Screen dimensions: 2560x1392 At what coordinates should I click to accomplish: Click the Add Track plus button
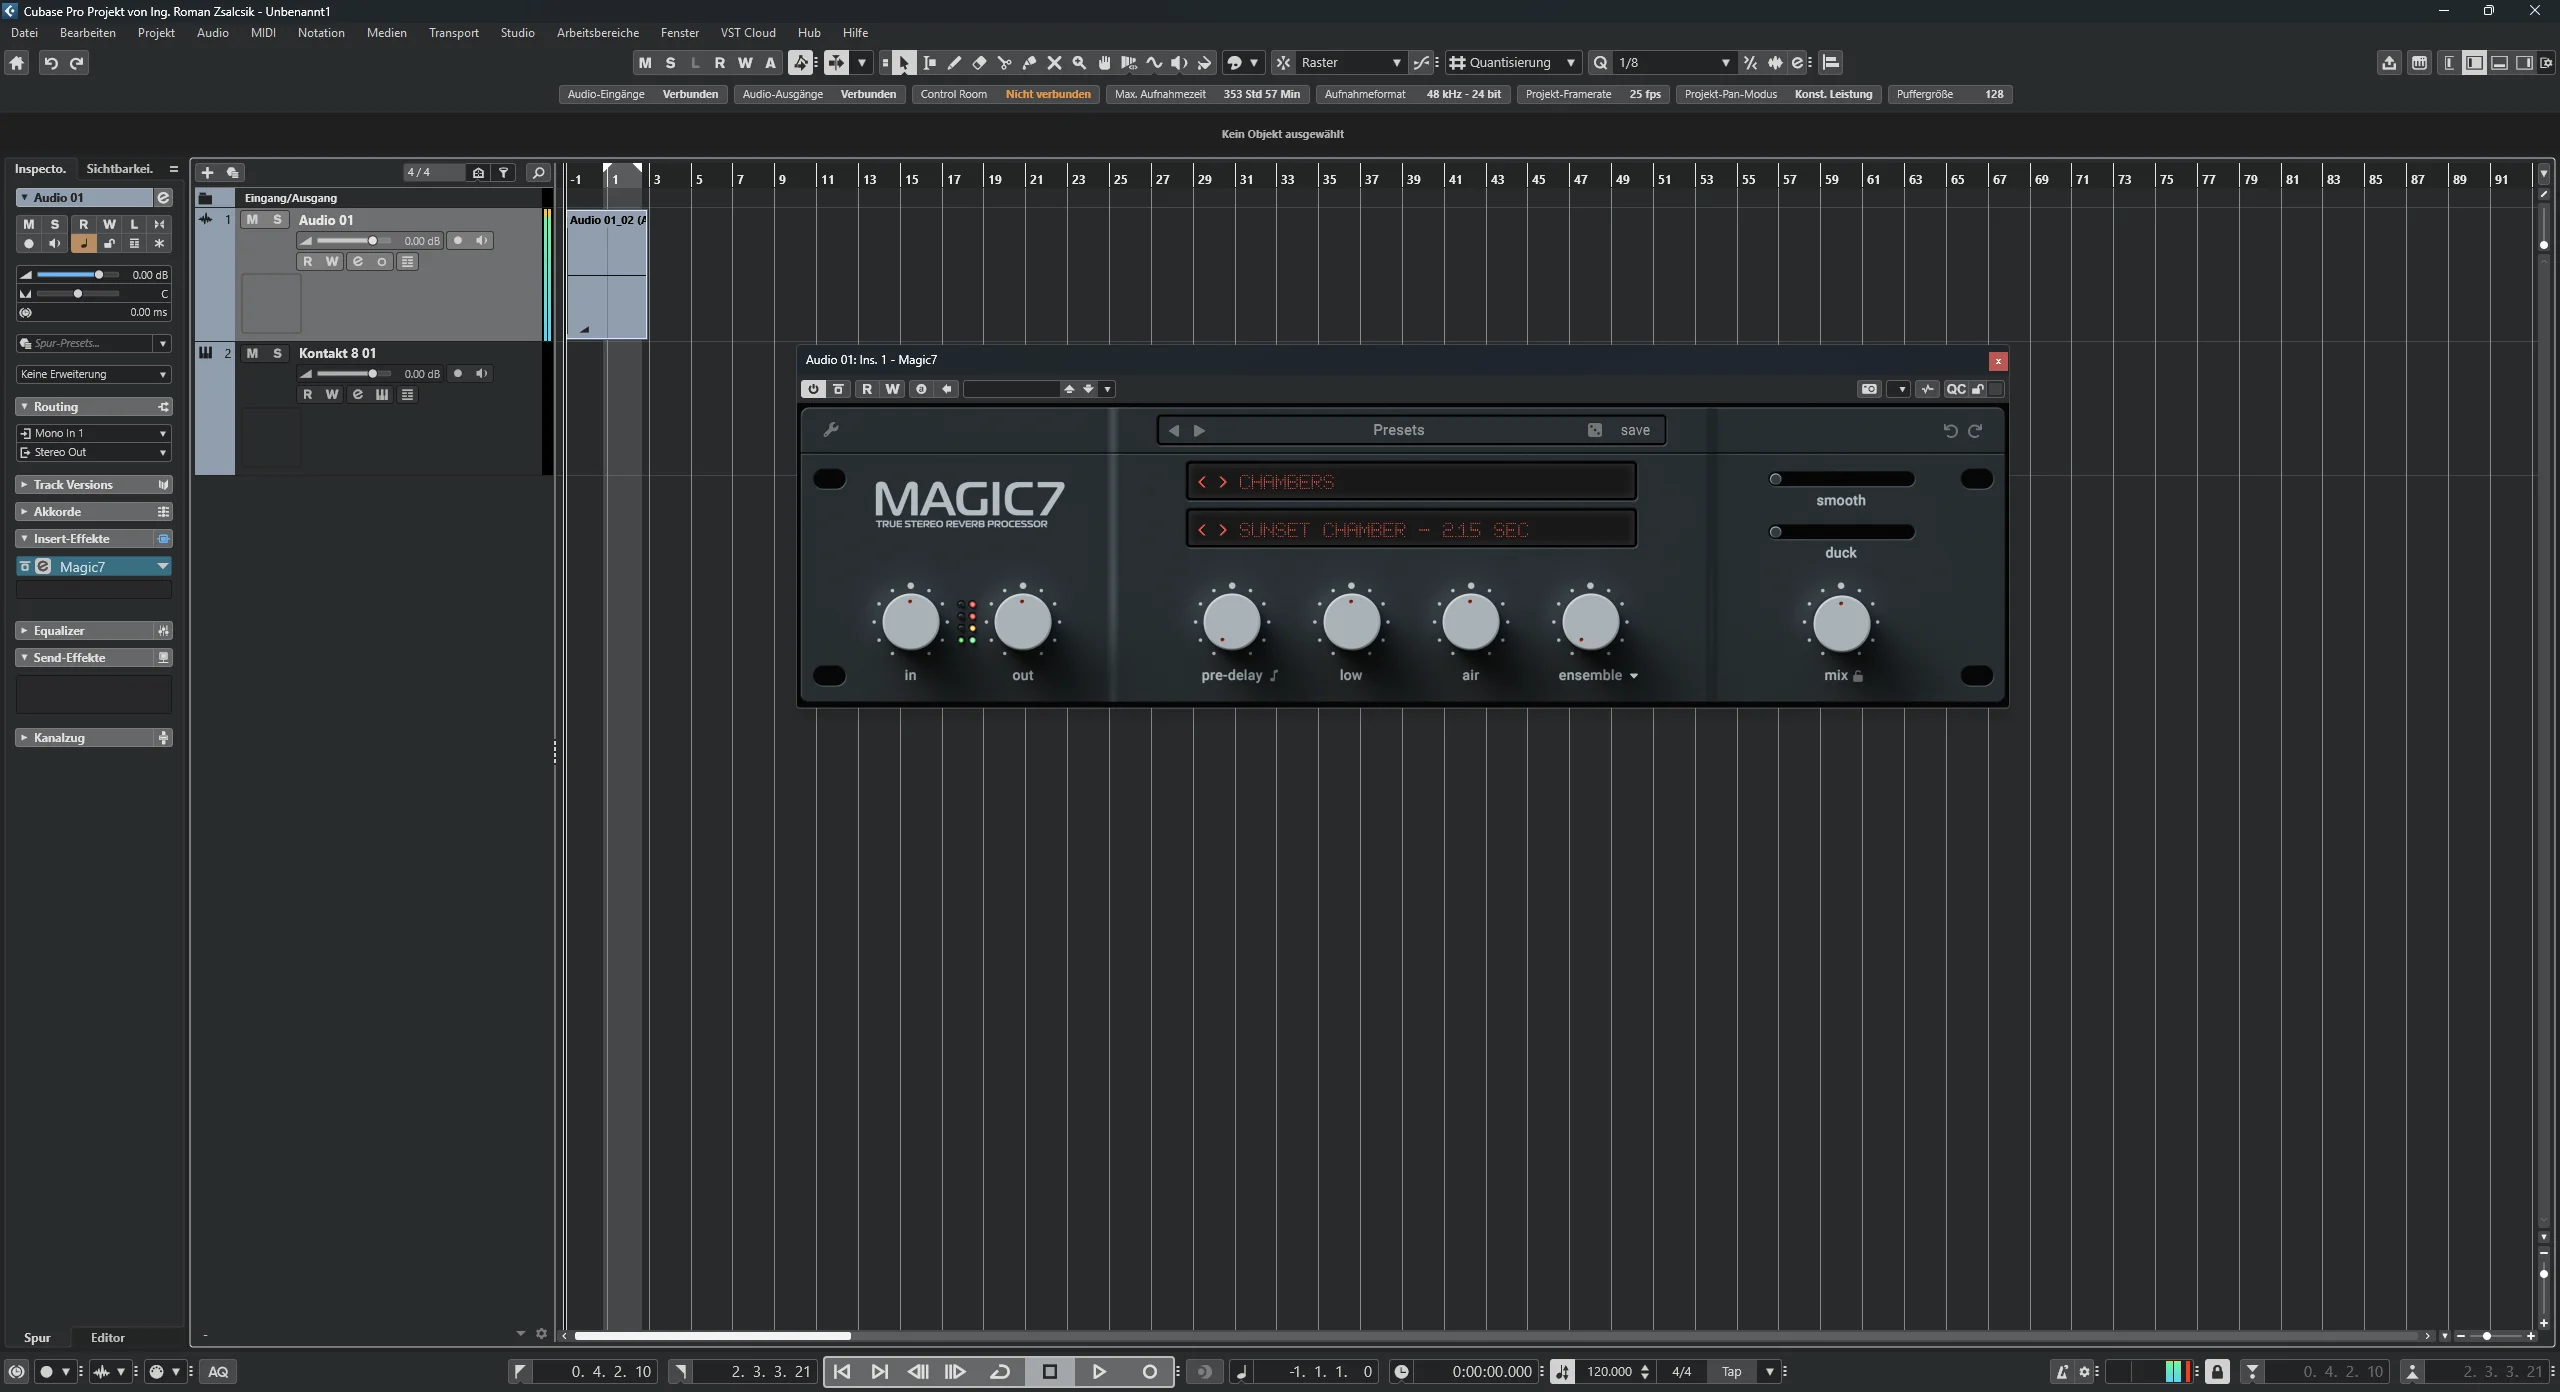(x=207, y=172)
